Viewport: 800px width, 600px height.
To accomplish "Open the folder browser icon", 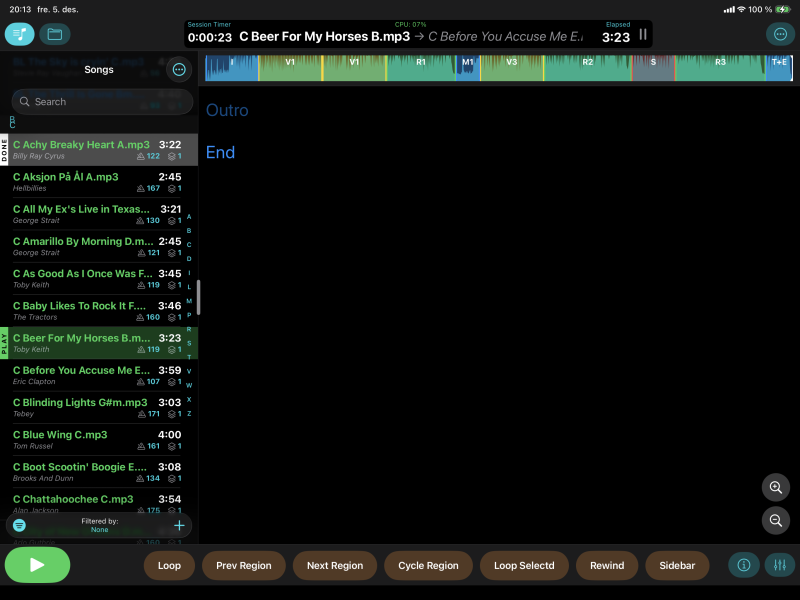I will click(54, 34).
